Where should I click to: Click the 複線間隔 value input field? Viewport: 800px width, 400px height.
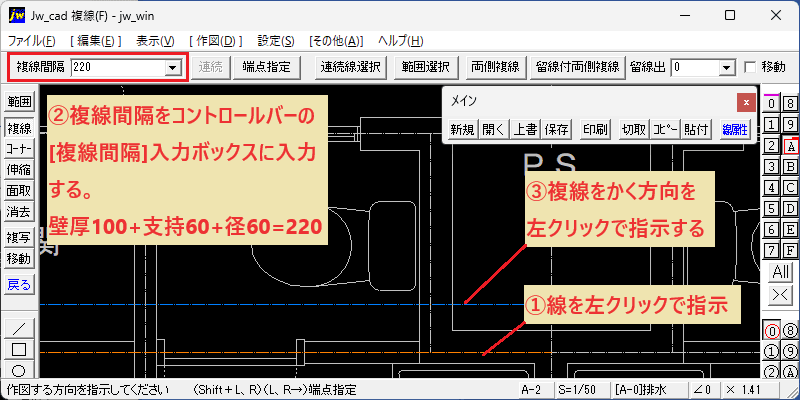[x=119, y=67]
